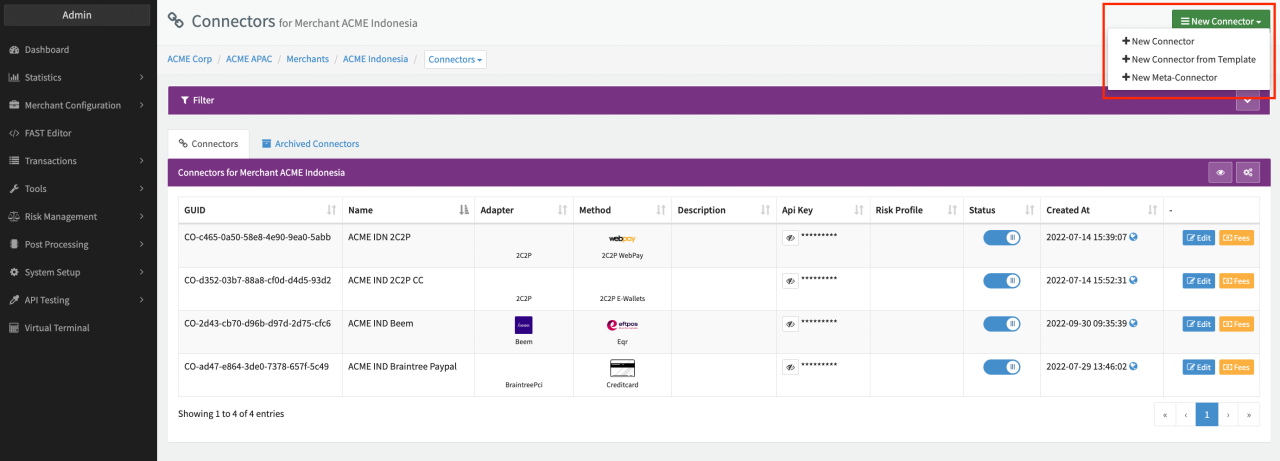The width and height of the screenshot is (1280, 461).
Task: Switch to the Archived Connectors tab
Action: click(x=309, y=144)
